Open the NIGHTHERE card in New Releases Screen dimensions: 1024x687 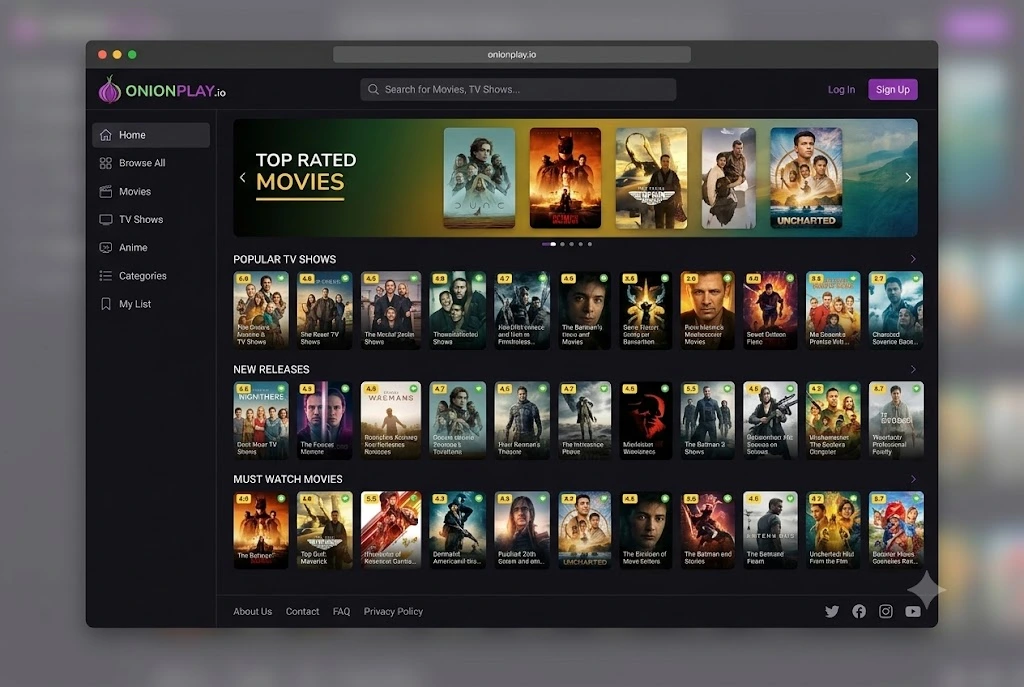click(x=261, y=420)
